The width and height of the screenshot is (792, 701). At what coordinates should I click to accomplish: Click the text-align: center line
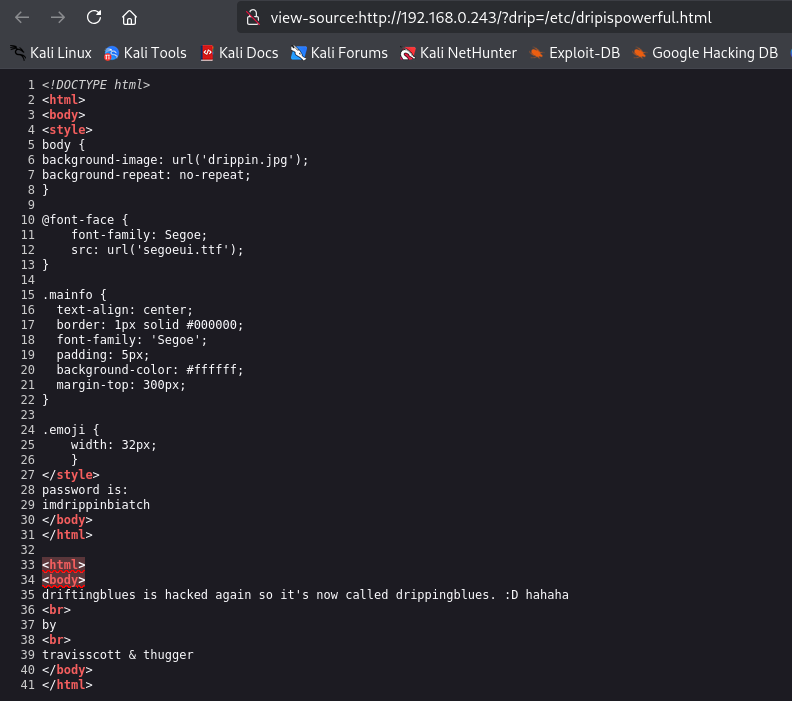pos(124,310)
